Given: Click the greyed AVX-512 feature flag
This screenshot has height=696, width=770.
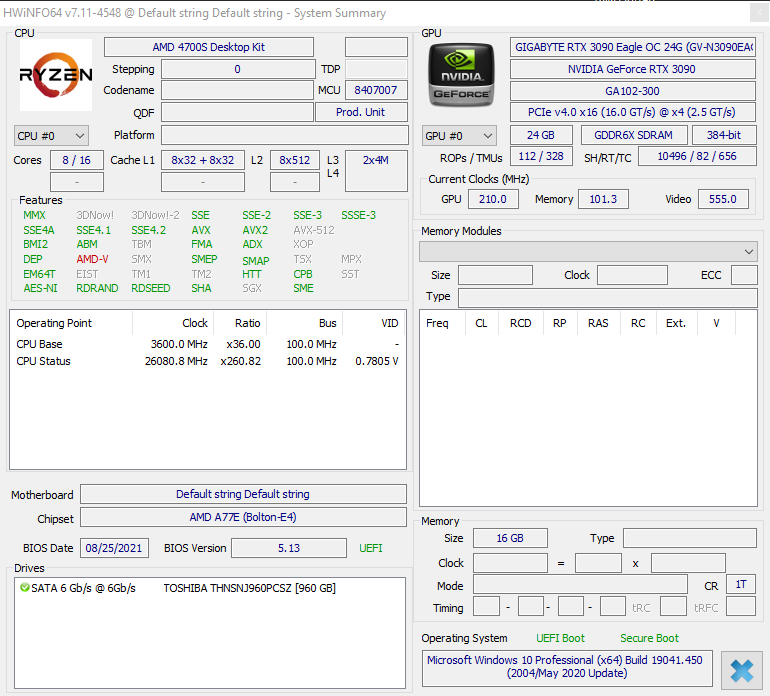Looking at the screenshot, I should pyautogui.click(x=314, y=230).
